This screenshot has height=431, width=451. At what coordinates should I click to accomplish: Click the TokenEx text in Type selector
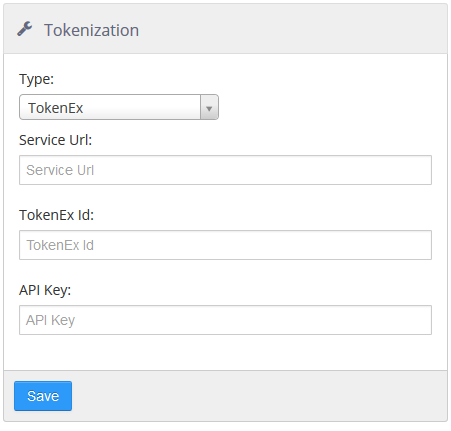pos(55,108)
